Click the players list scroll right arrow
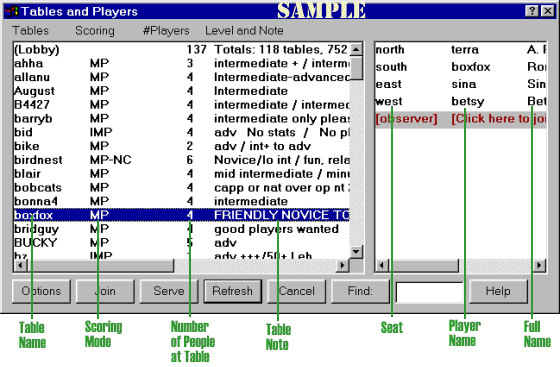 pos(539,265)
